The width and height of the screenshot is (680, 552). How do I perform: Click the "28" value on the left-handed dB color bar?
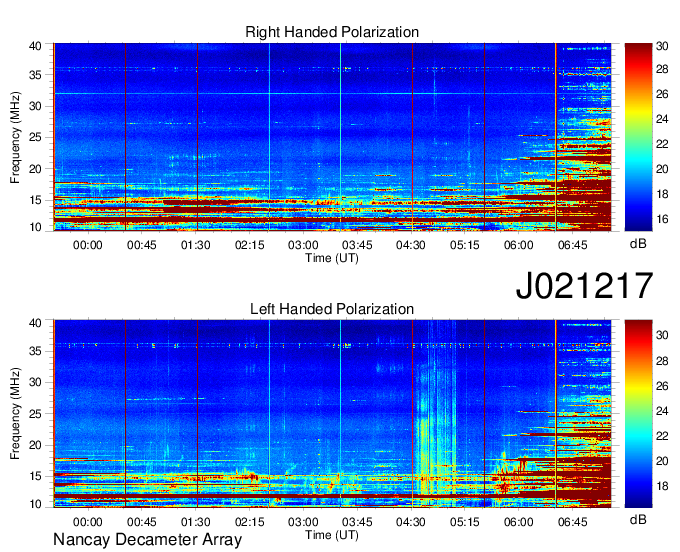pyautogui.click(x=662, y=361)
